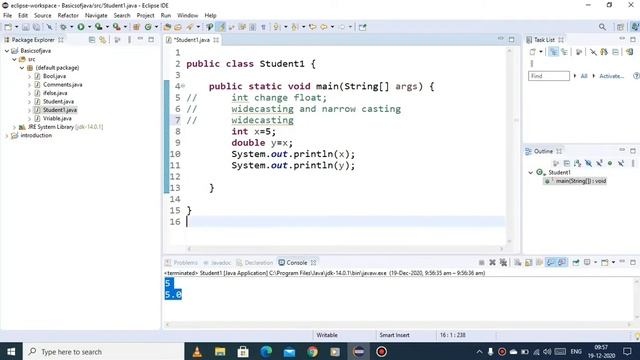Click the Last Edit Location icon
This screenshot has height=360, width=640.
click(313, 27)
